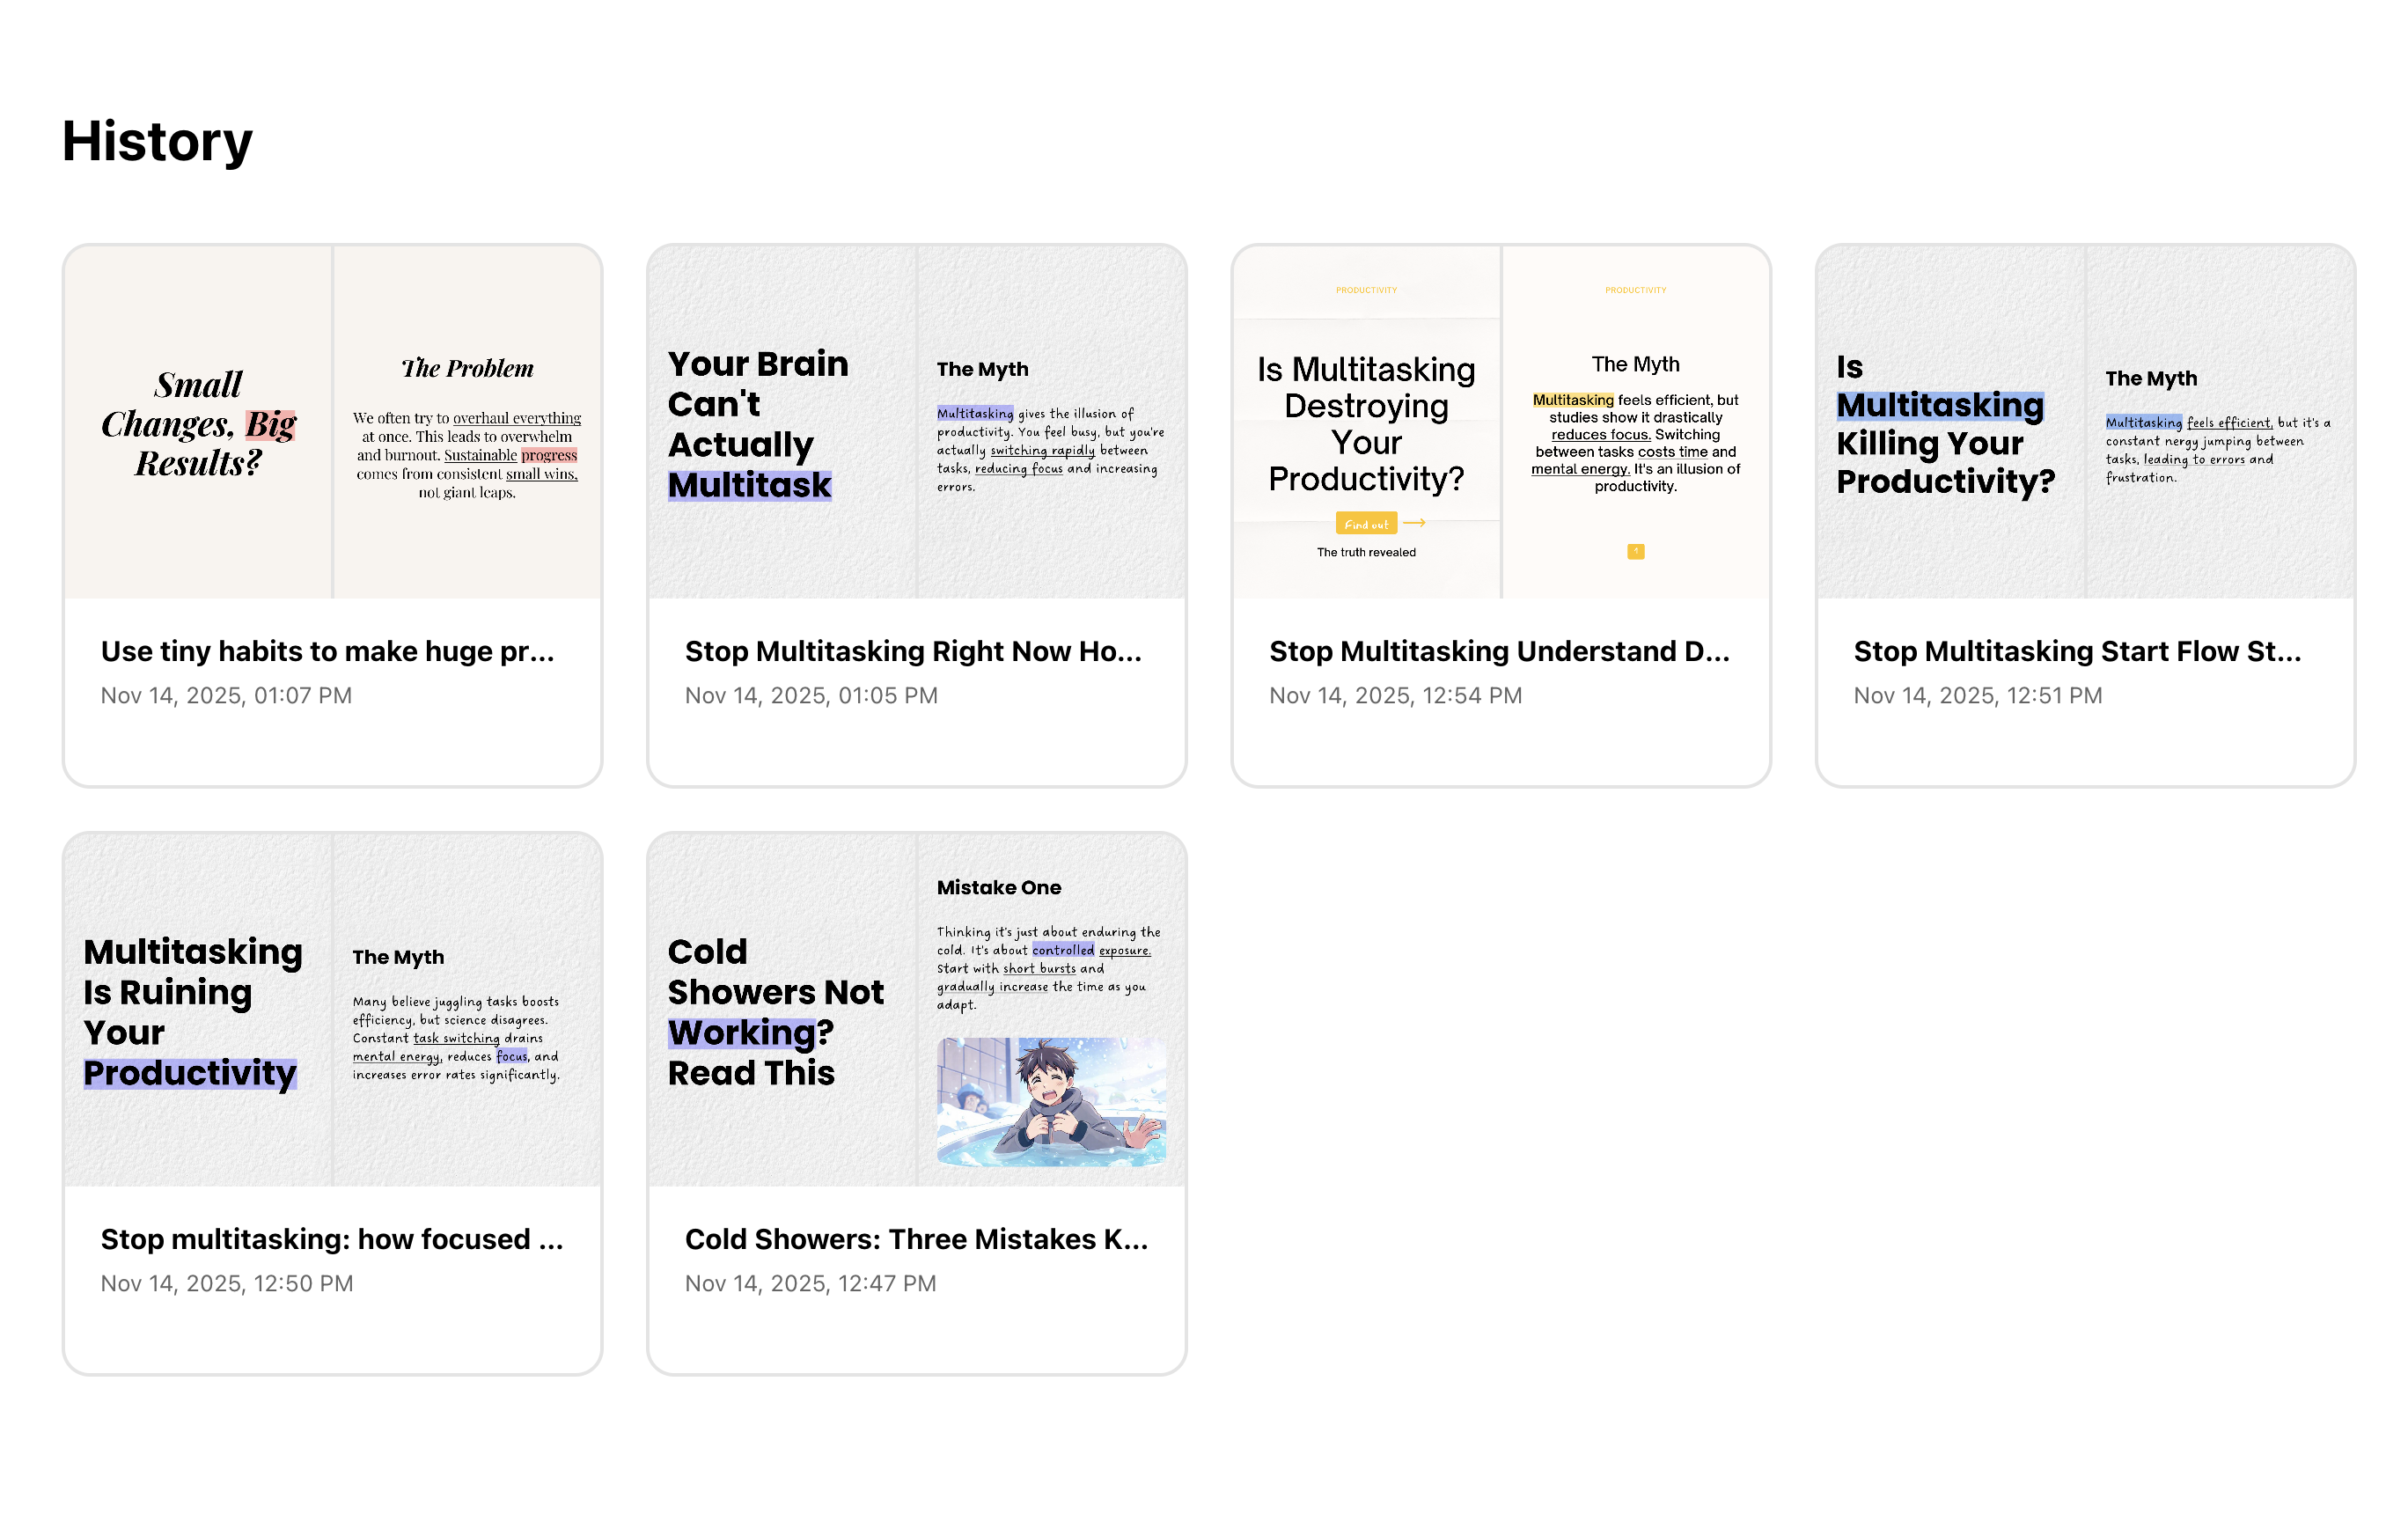Open 'Cold Showers: Three Mistakes K...' title

(916, 1239)
